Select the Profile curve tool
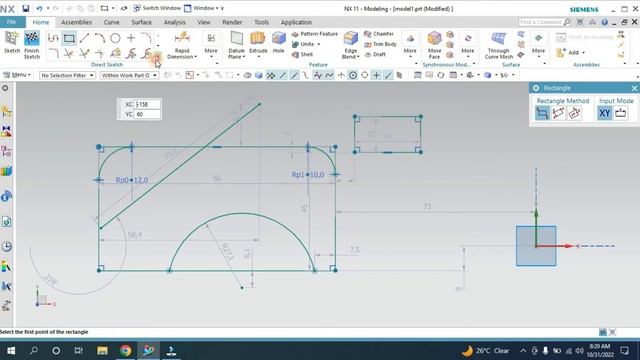 click(x=53, y=38)
